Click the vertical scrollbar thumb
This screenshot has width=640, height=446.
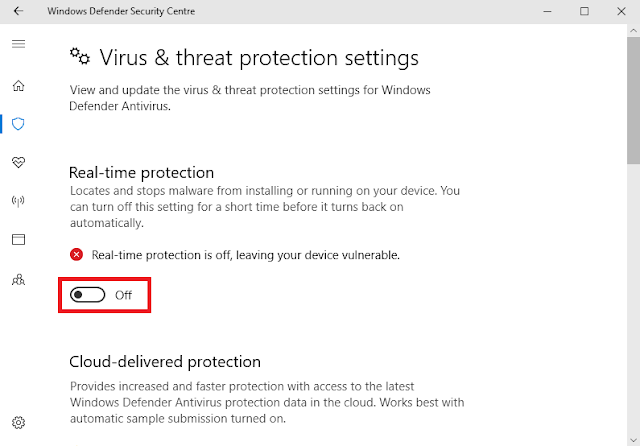coord(632,100)
